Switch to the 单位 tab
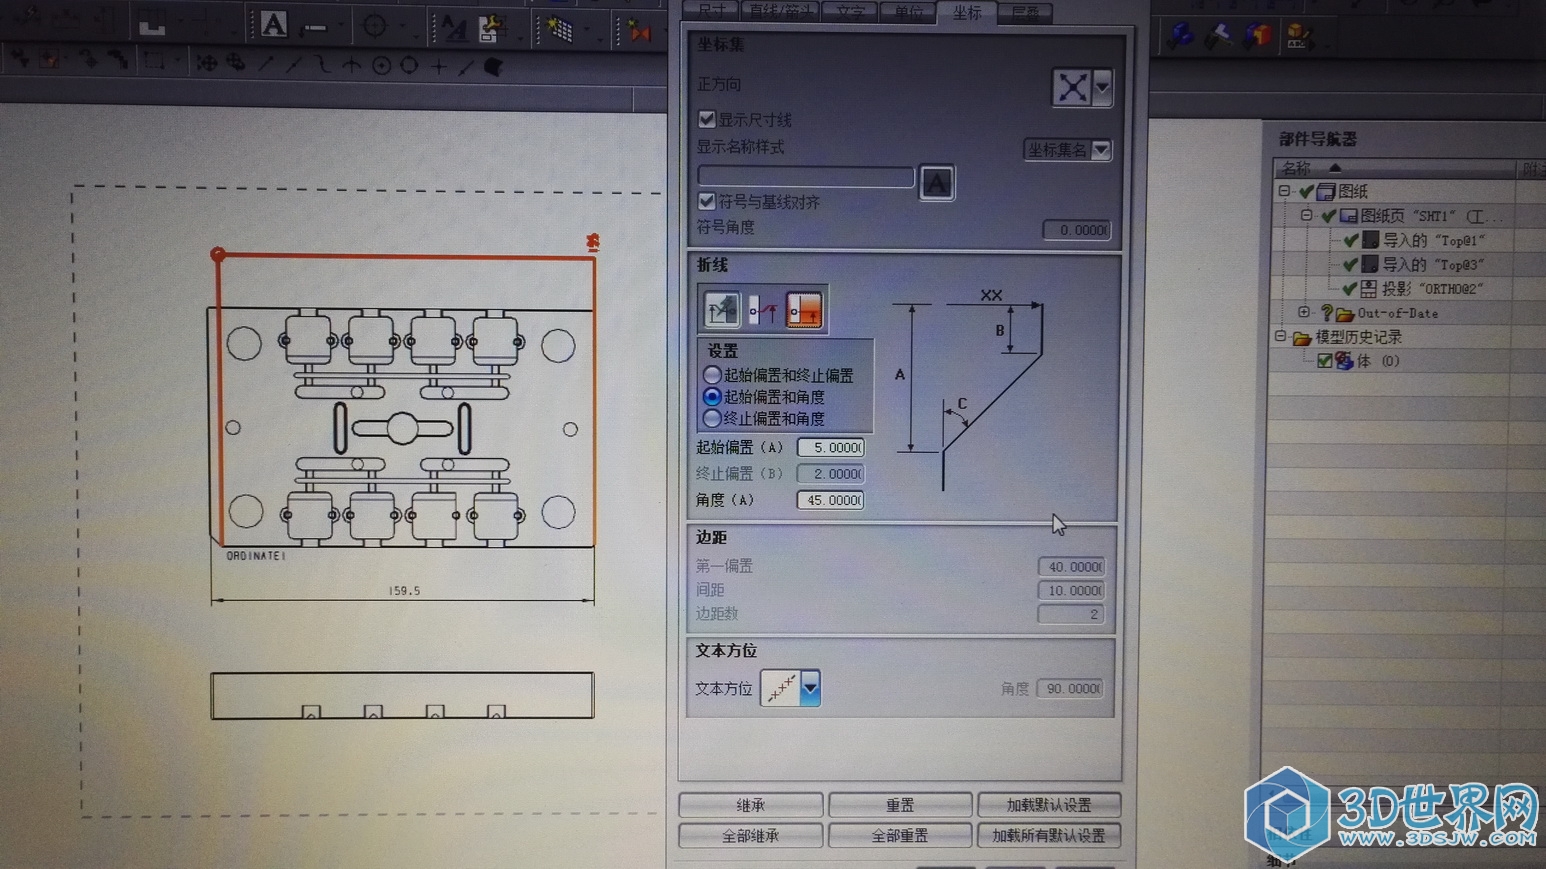The width and height of the screenshot is (1546, 869). click(x=908, y=12)
